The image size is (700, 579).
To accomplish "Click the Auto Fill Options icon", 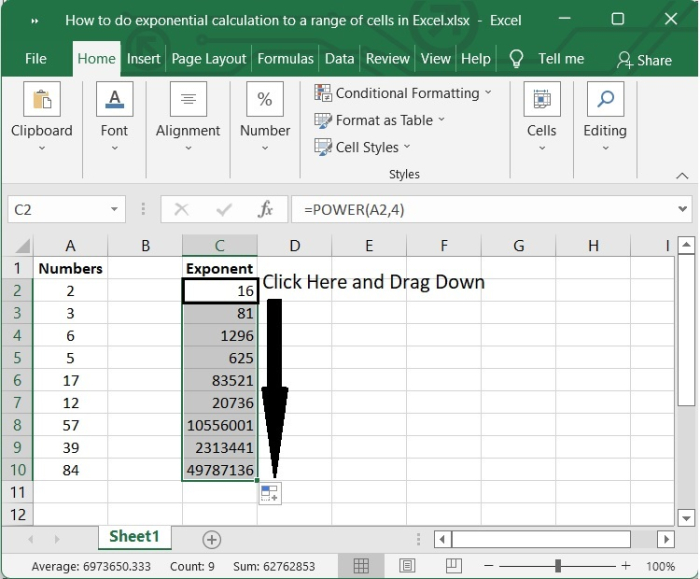I will point(270,493).
